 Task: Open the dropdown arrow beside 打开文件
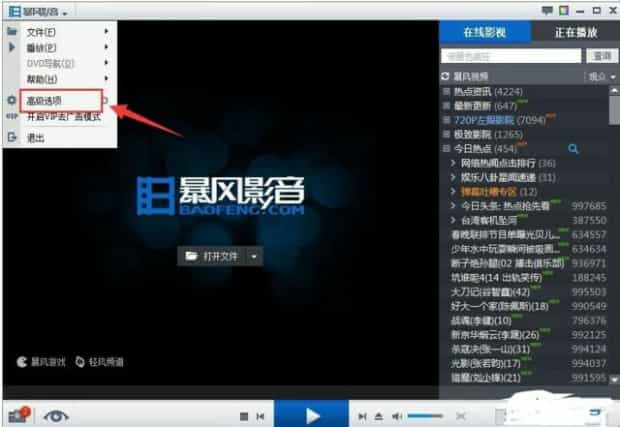pos(254,257)
